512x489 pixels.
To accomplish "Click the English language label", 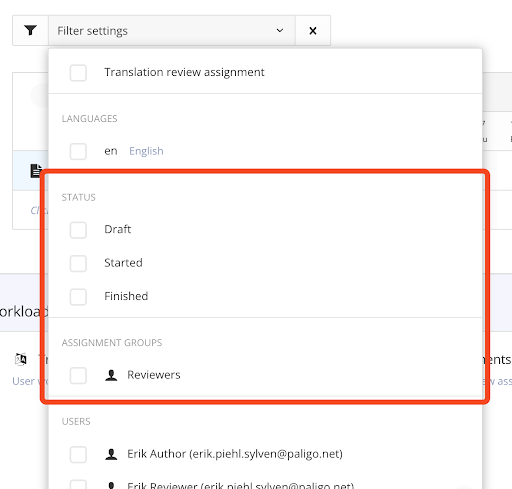I will (x=146, y=151).
